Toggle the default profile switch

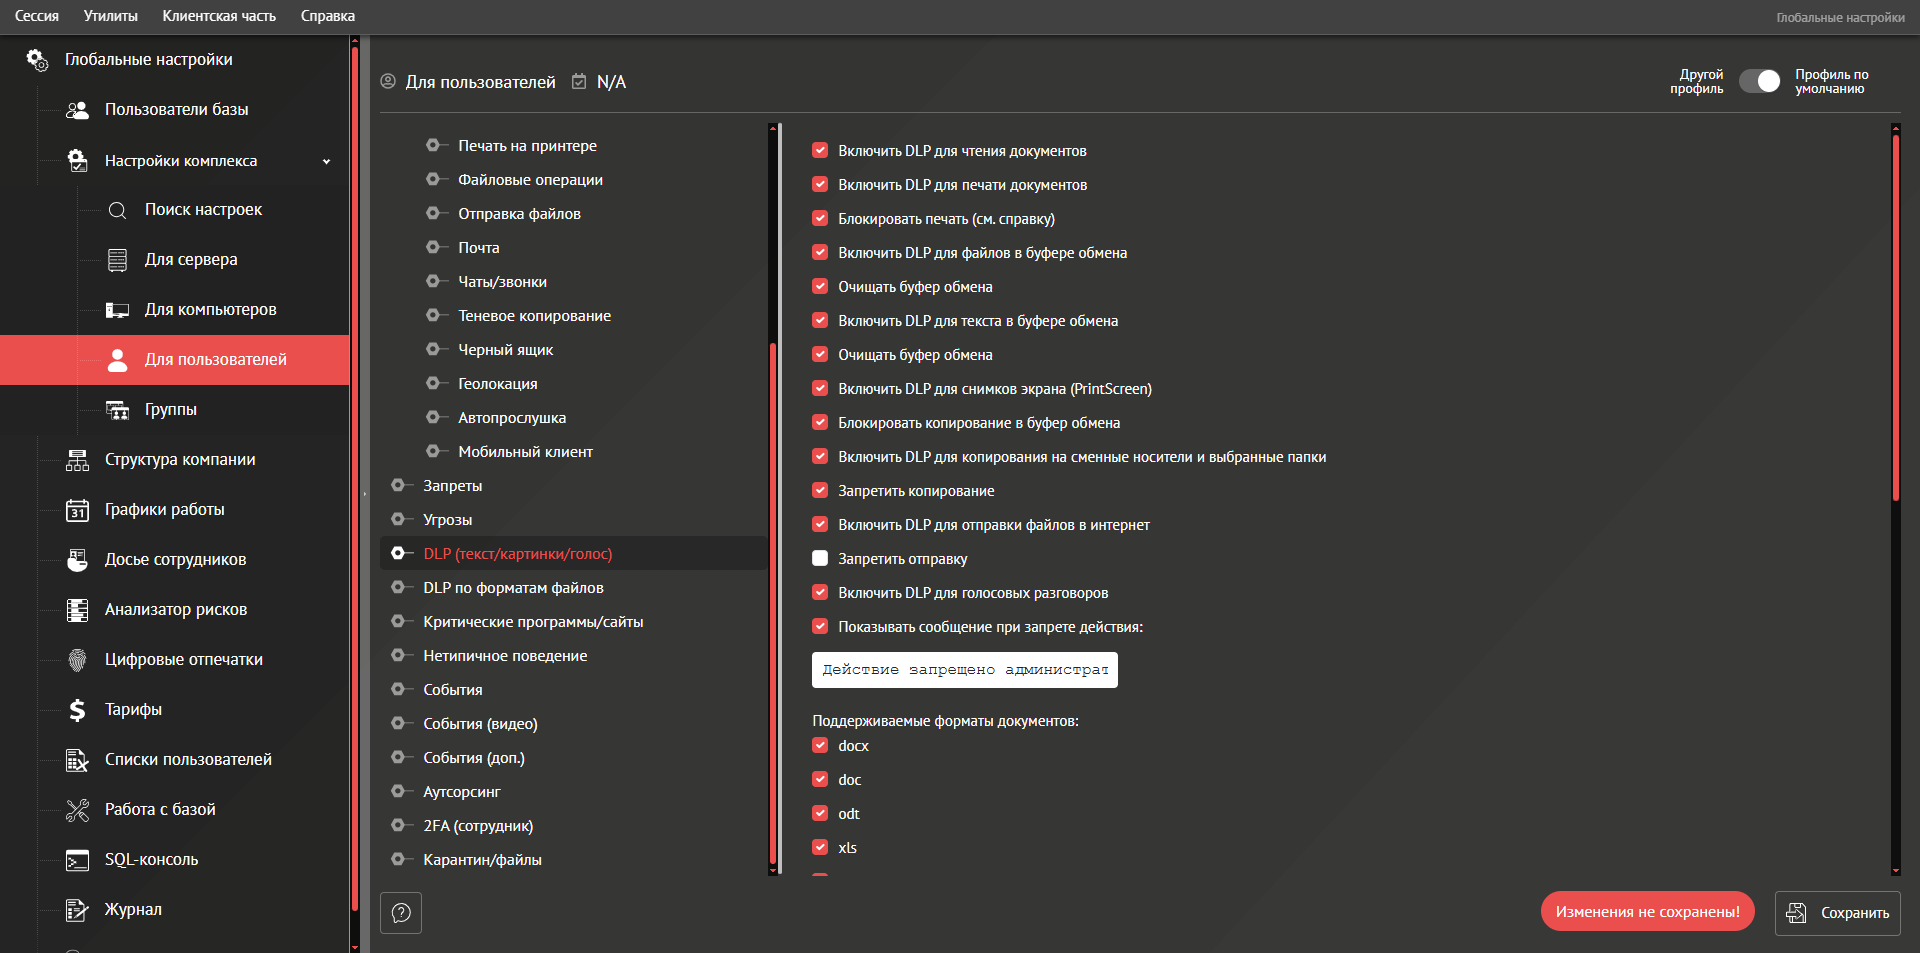(1760, 81)
